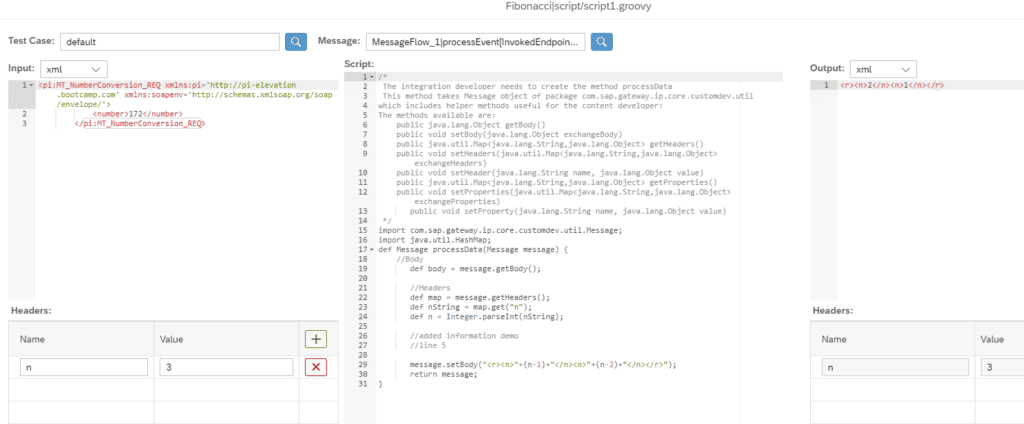The image size is (1024, 424).
Task: Focus the Message MessageFlow_1 input field
Action: pyautogui.click(x=475, y=41)
